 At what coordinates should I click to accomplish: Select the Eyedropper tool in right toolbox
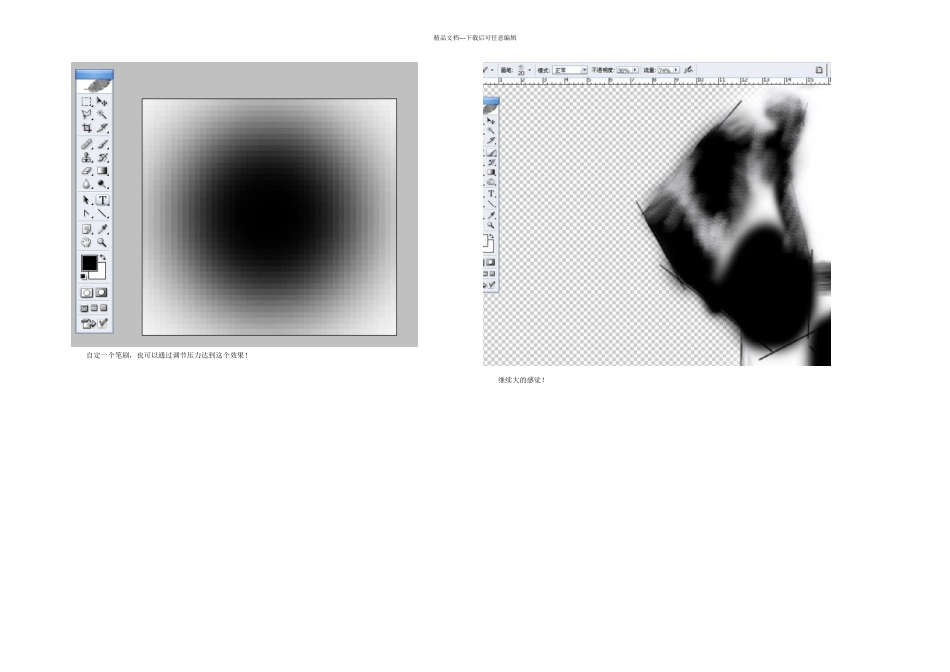pyautogui.click(x=491, y=216)
